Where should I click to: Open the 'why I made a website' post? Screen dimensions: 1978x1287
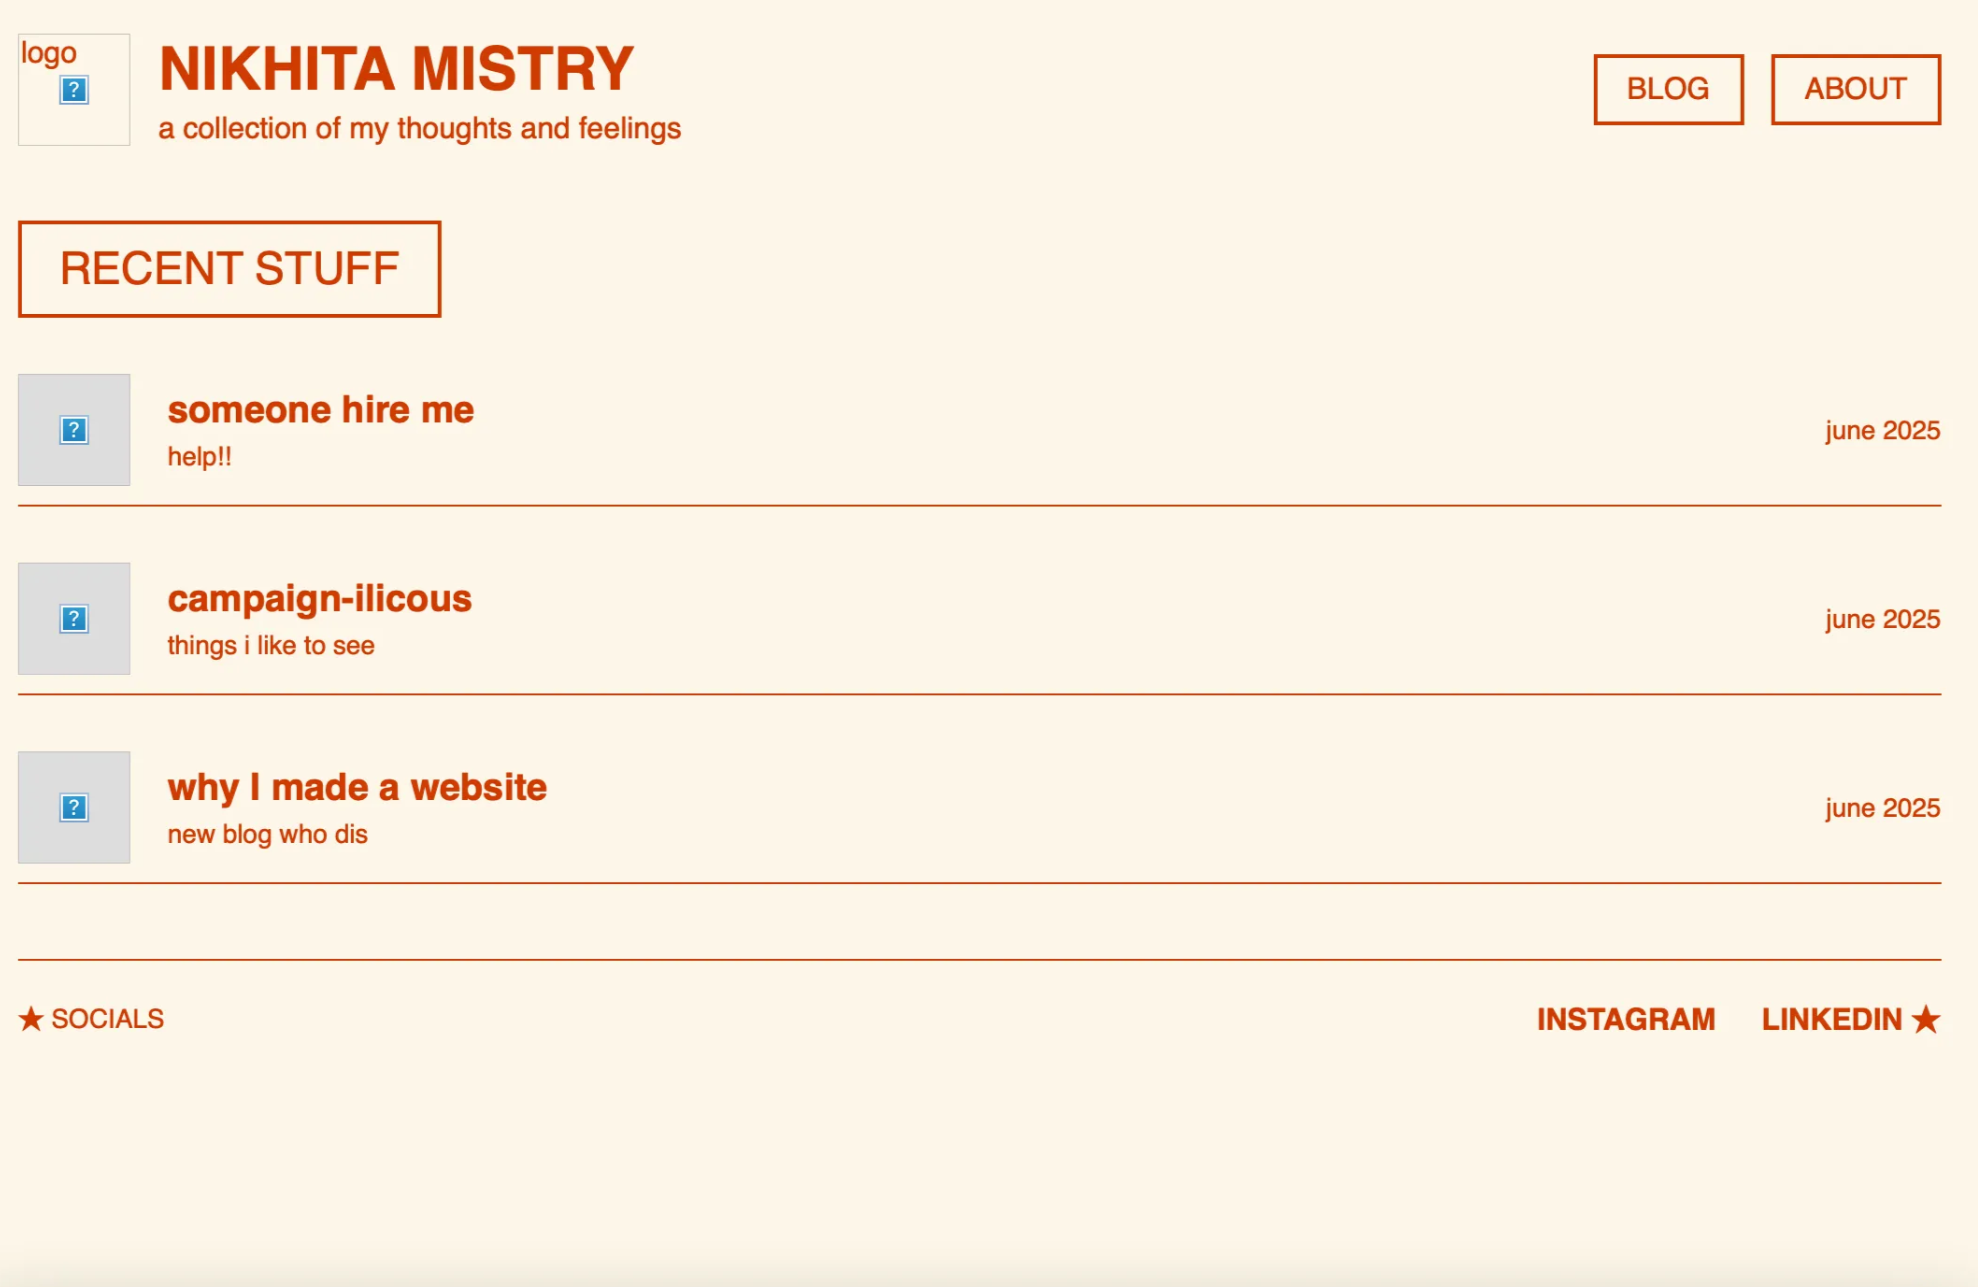(357, 788)
